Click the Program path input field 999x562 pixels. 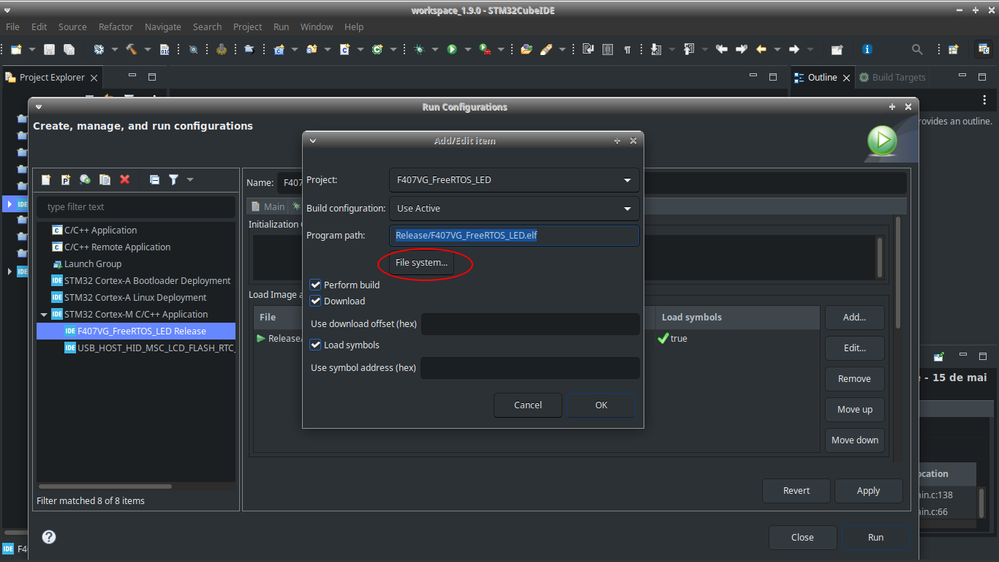514,236
